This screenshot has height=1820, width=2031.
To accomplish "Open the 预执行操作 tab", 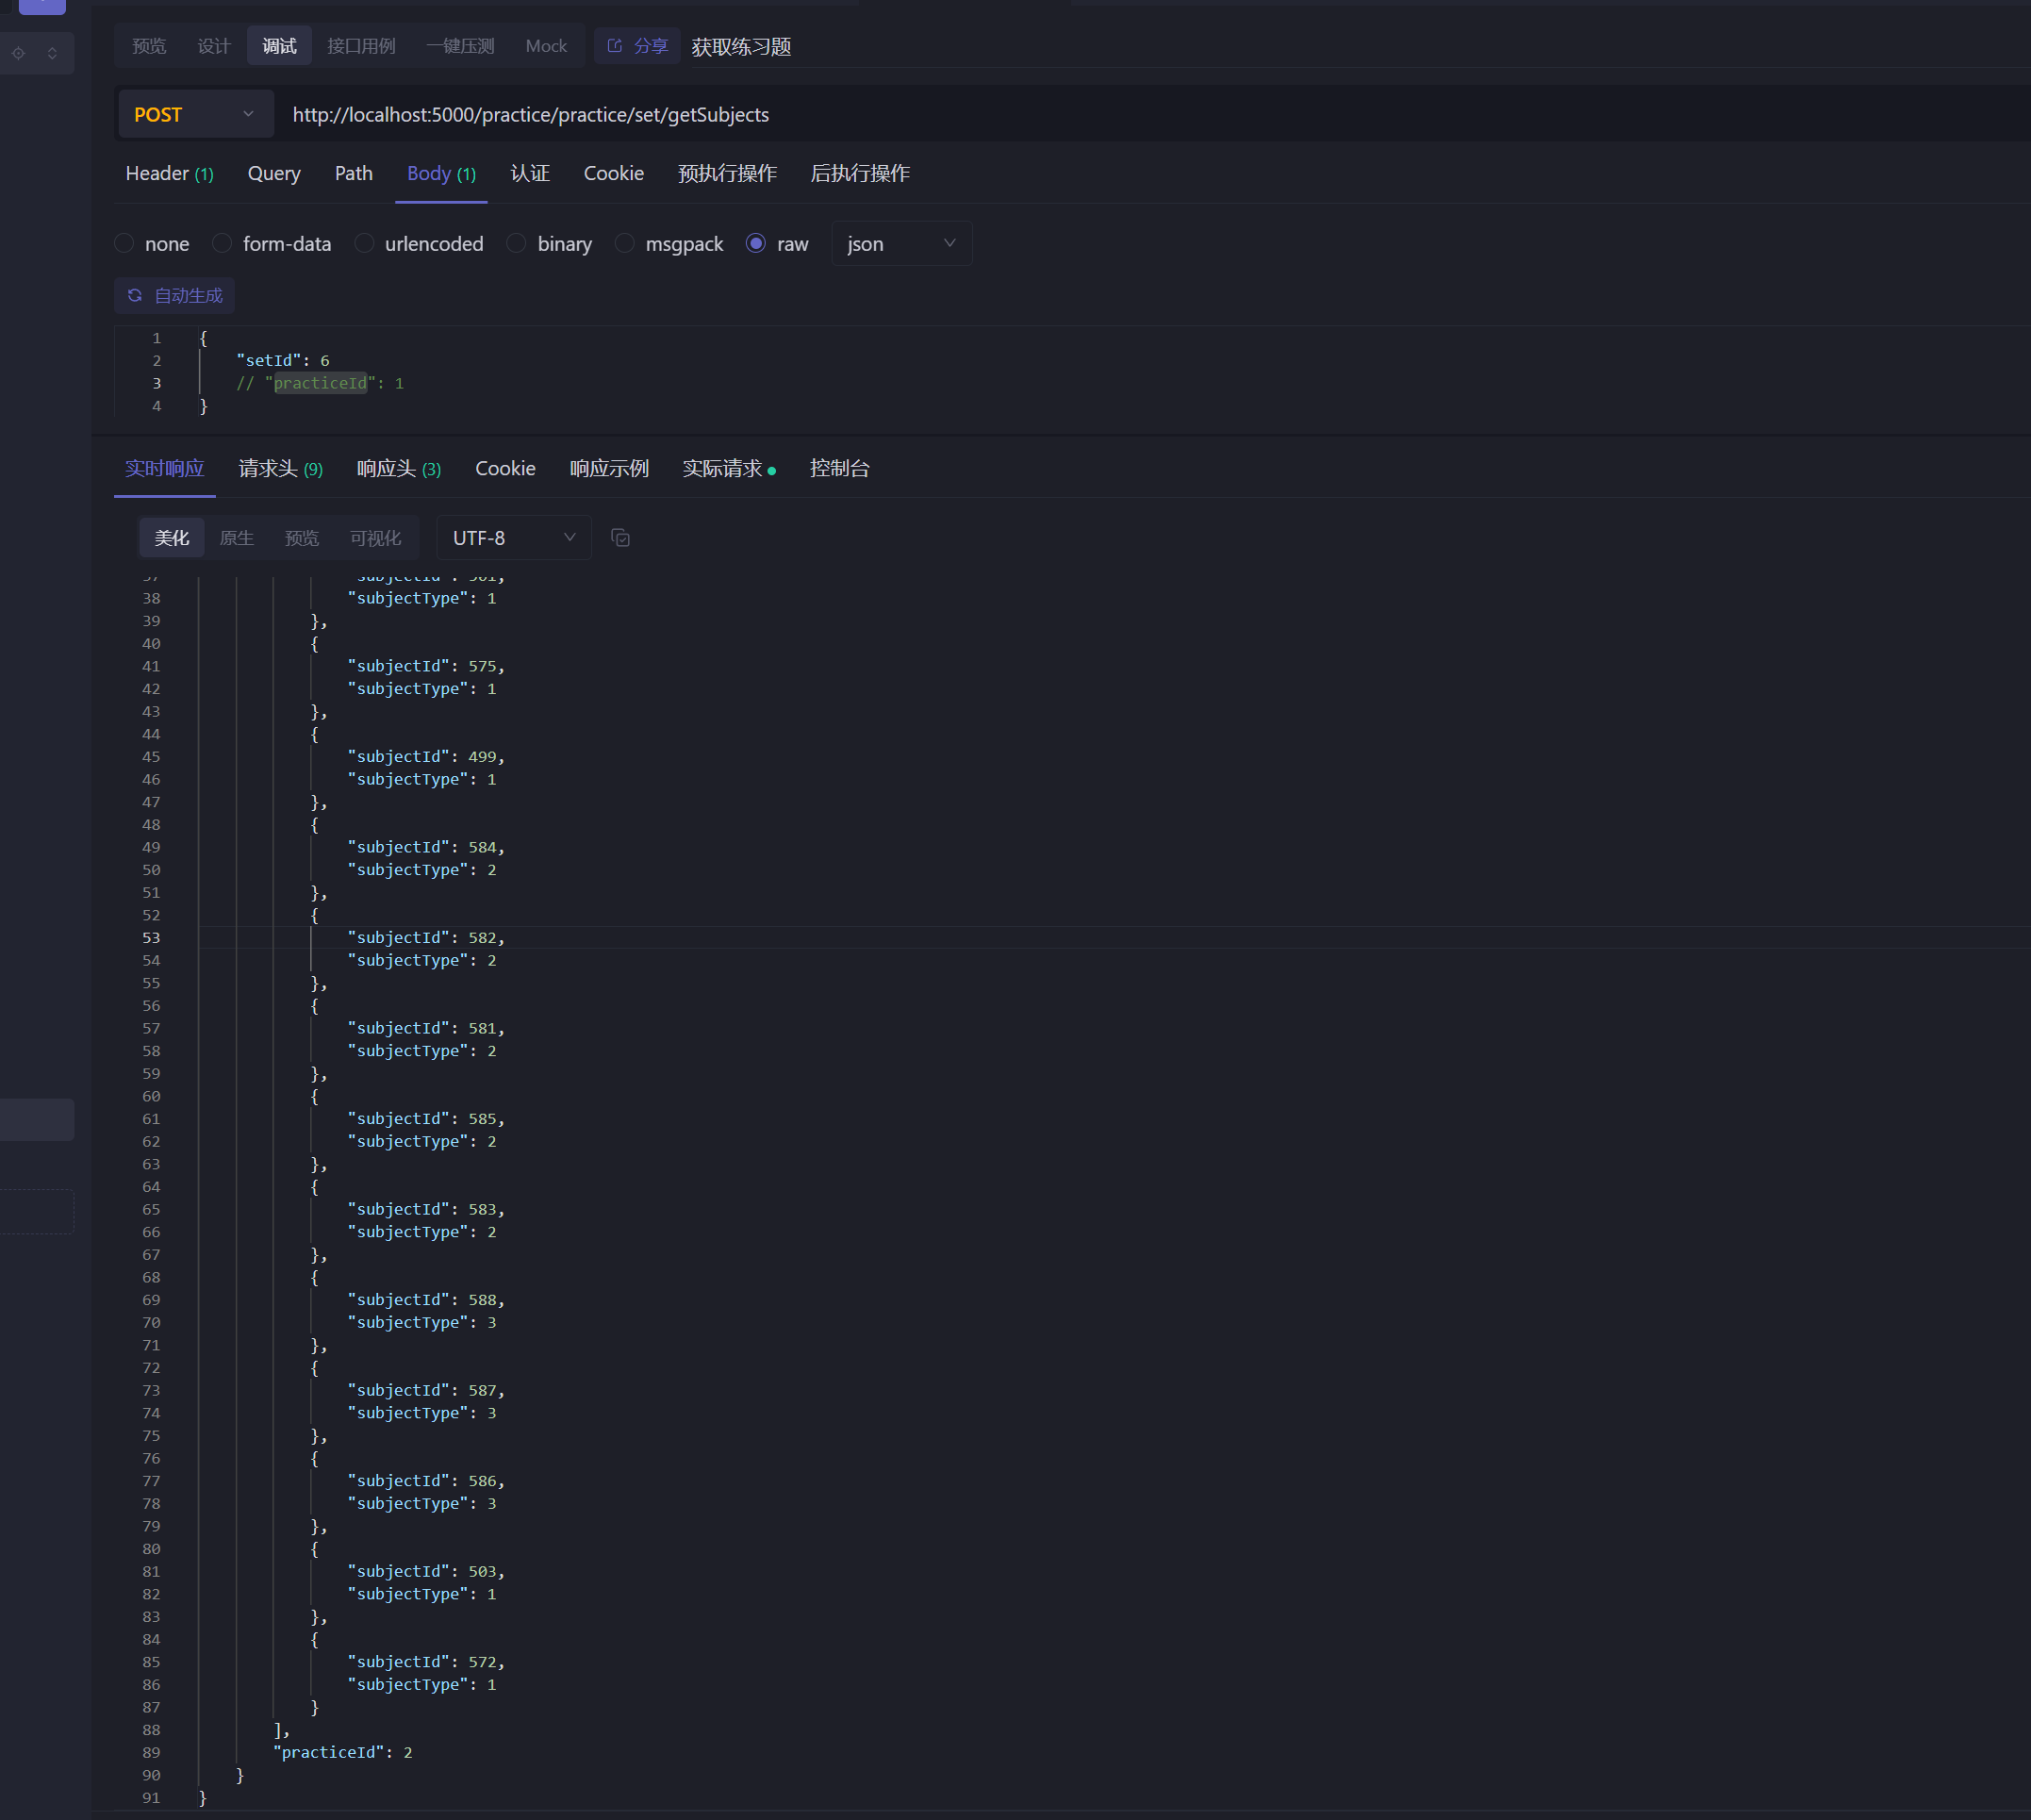I will pos(727,174).
